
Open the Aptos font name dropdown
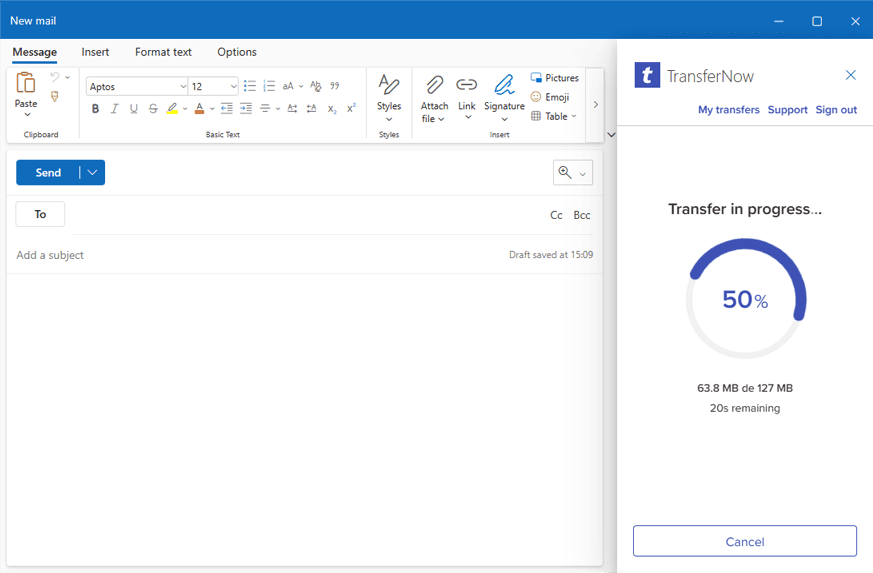coord(137,86)
